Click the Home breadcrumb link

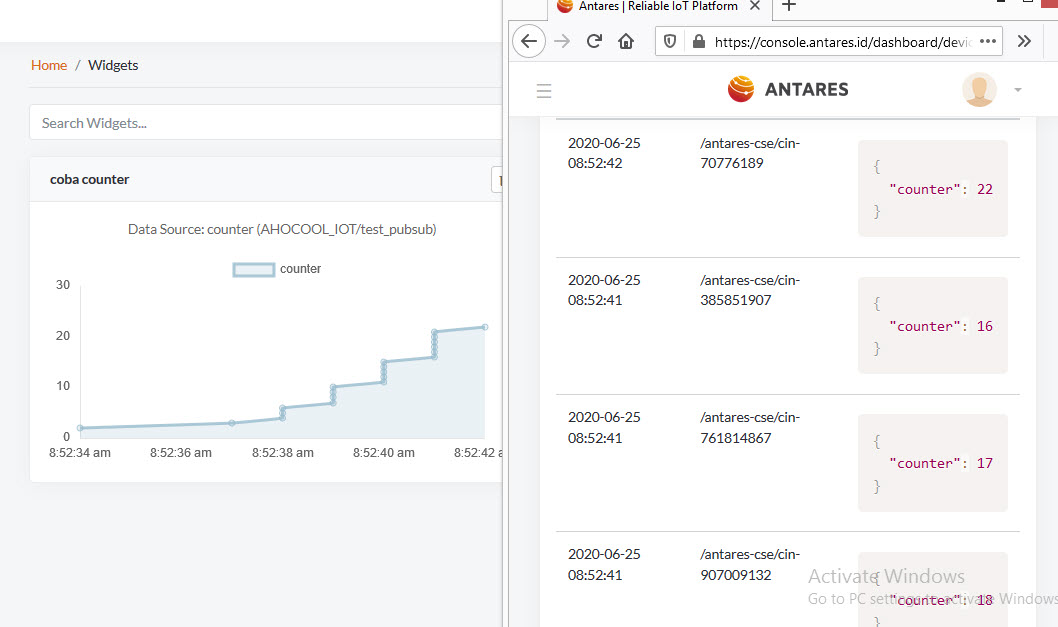[48, 64]
